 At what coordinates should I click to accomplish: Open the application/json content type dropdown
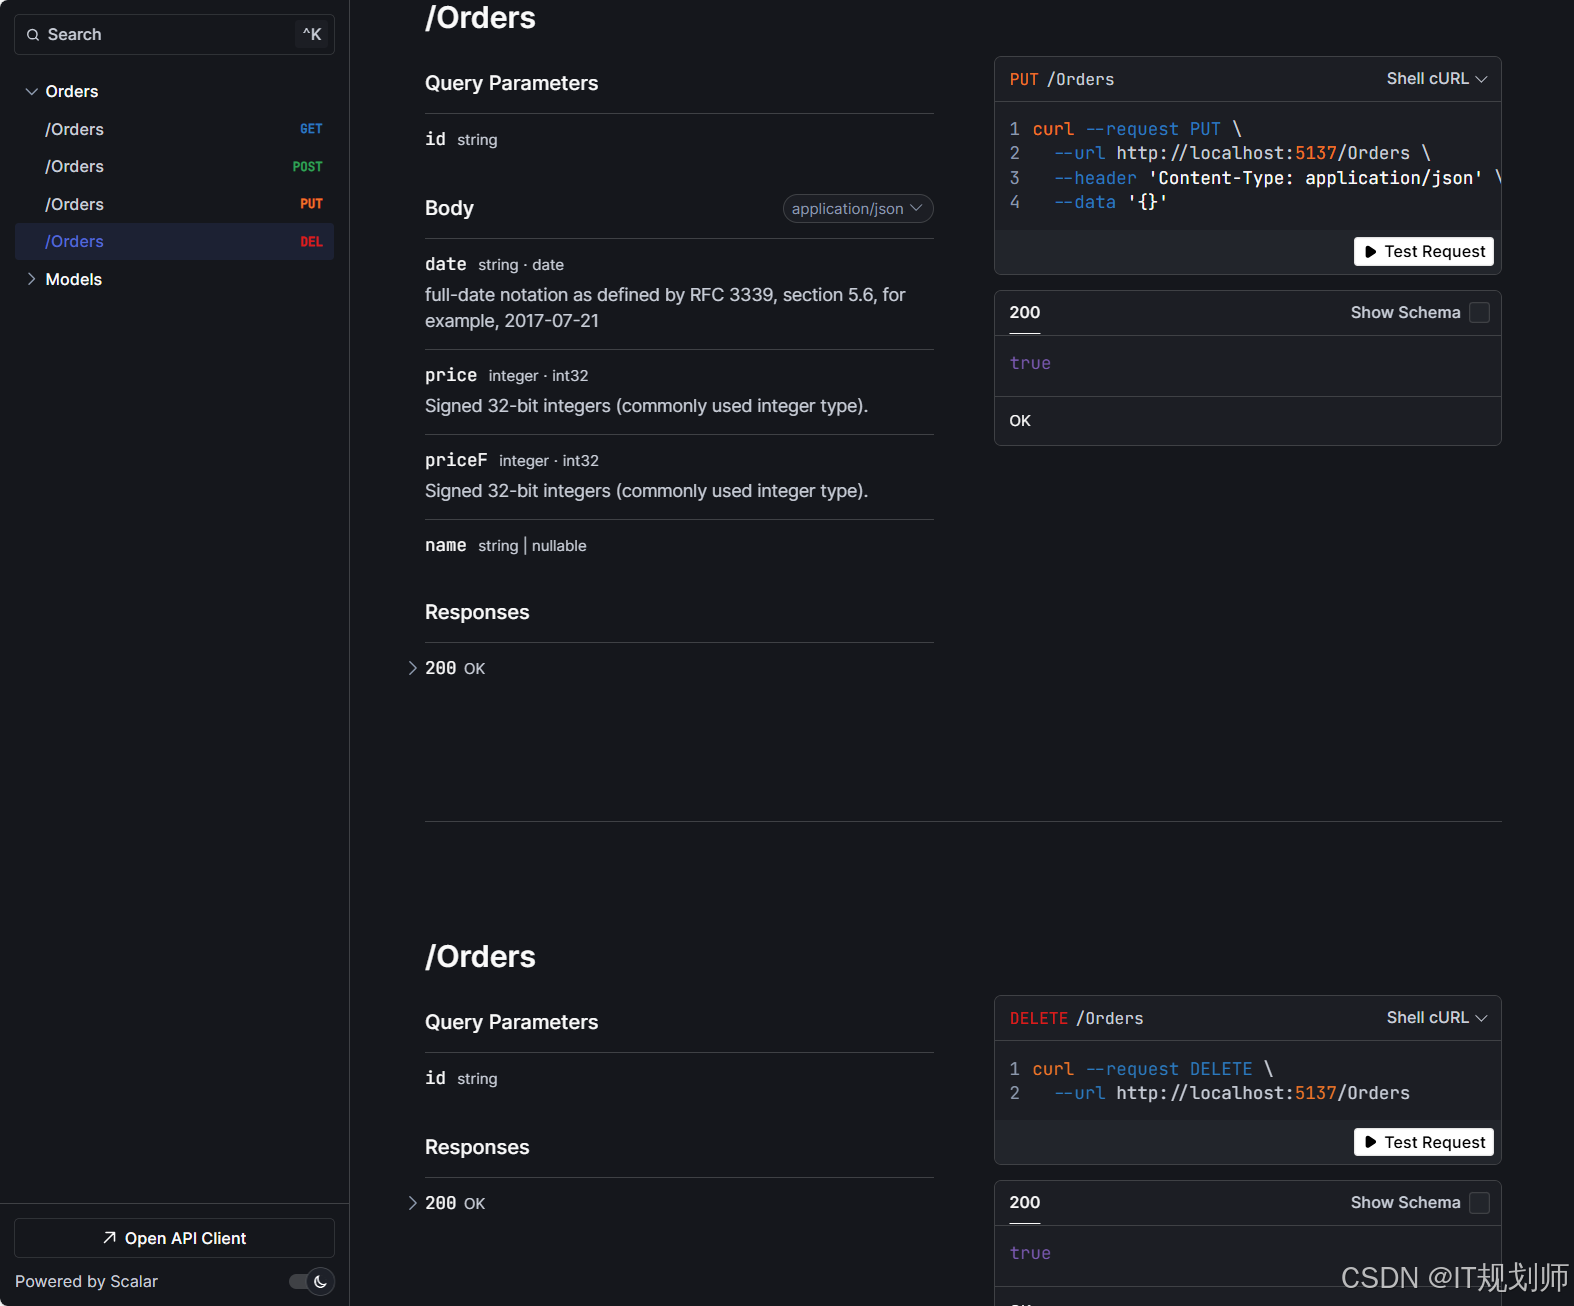point(857,208)
